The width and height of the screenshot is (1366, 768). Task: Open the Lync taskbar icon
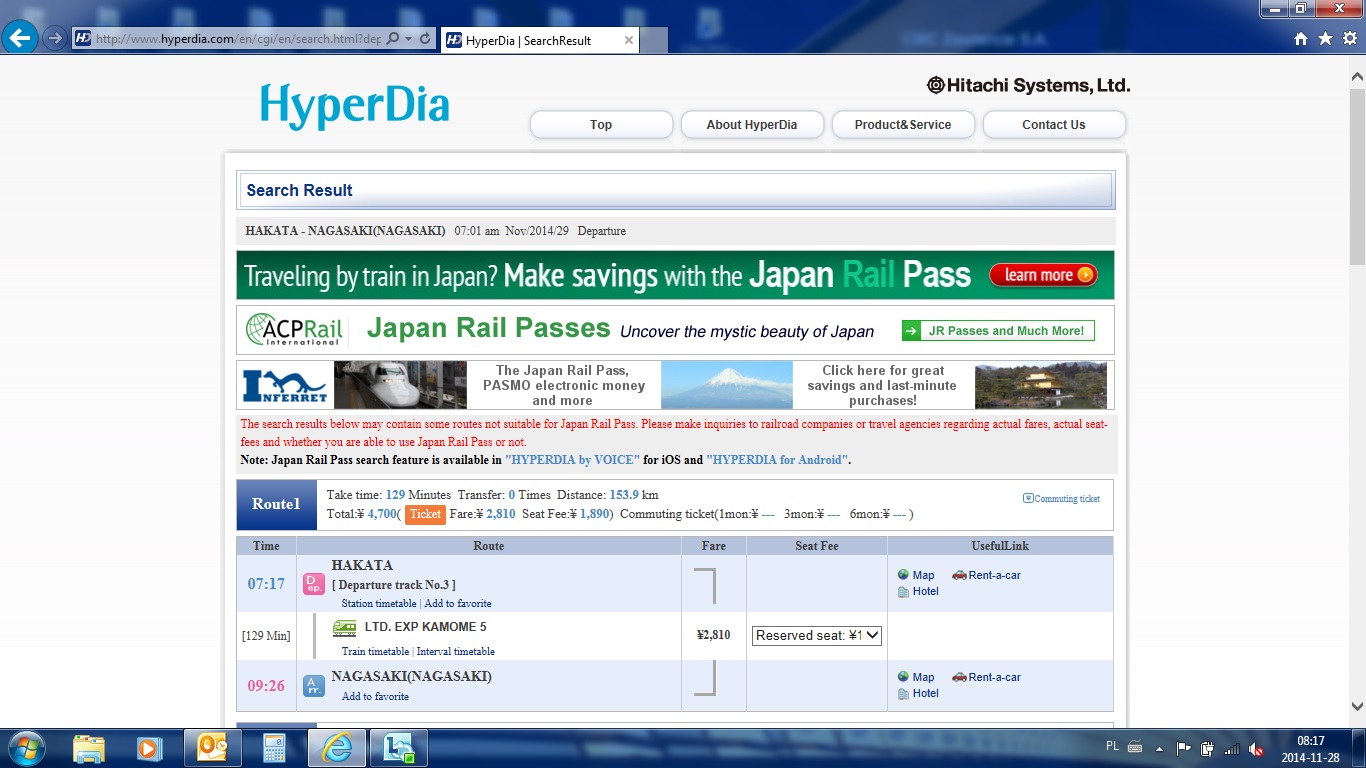pos(399,748)
